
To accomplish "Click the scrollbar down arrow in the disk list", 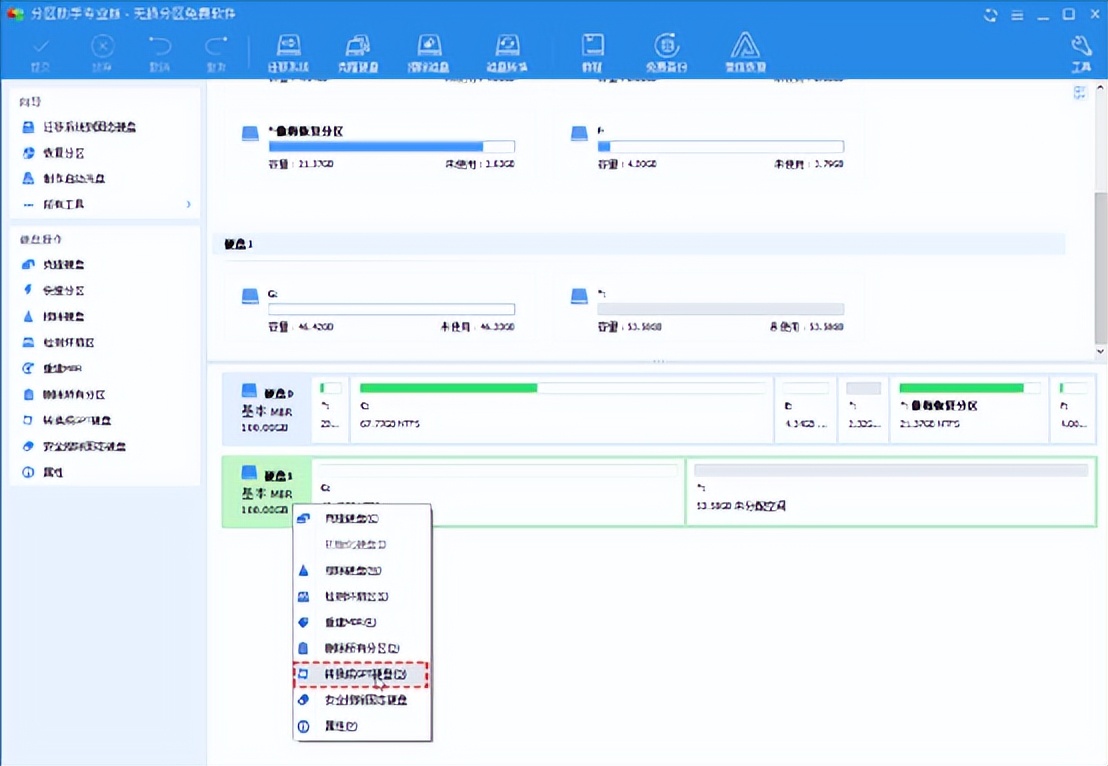I will 1101,352.
